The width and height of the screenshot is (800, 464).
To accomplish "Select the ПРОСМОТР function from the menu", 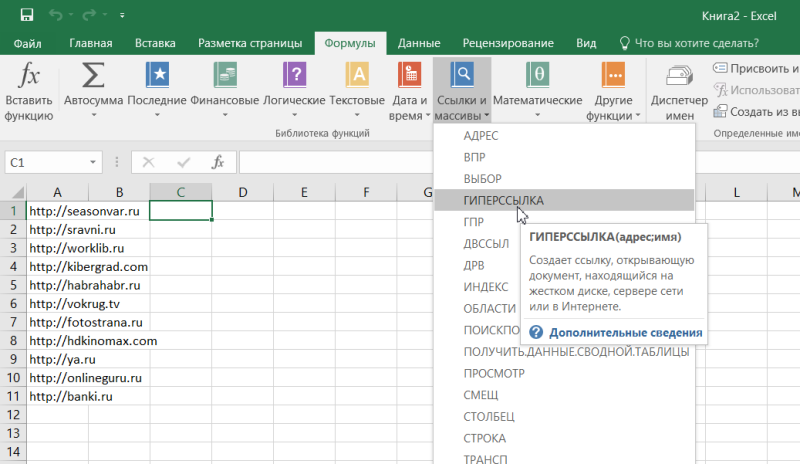I will pyautogui.click(x=564, y=373).
